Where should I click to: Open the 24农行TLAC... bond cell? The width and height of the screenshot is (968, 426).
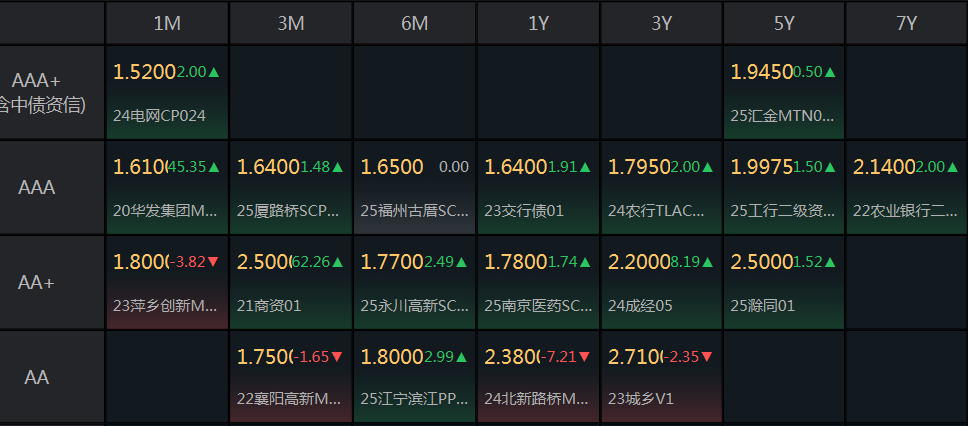pos(661,188)
